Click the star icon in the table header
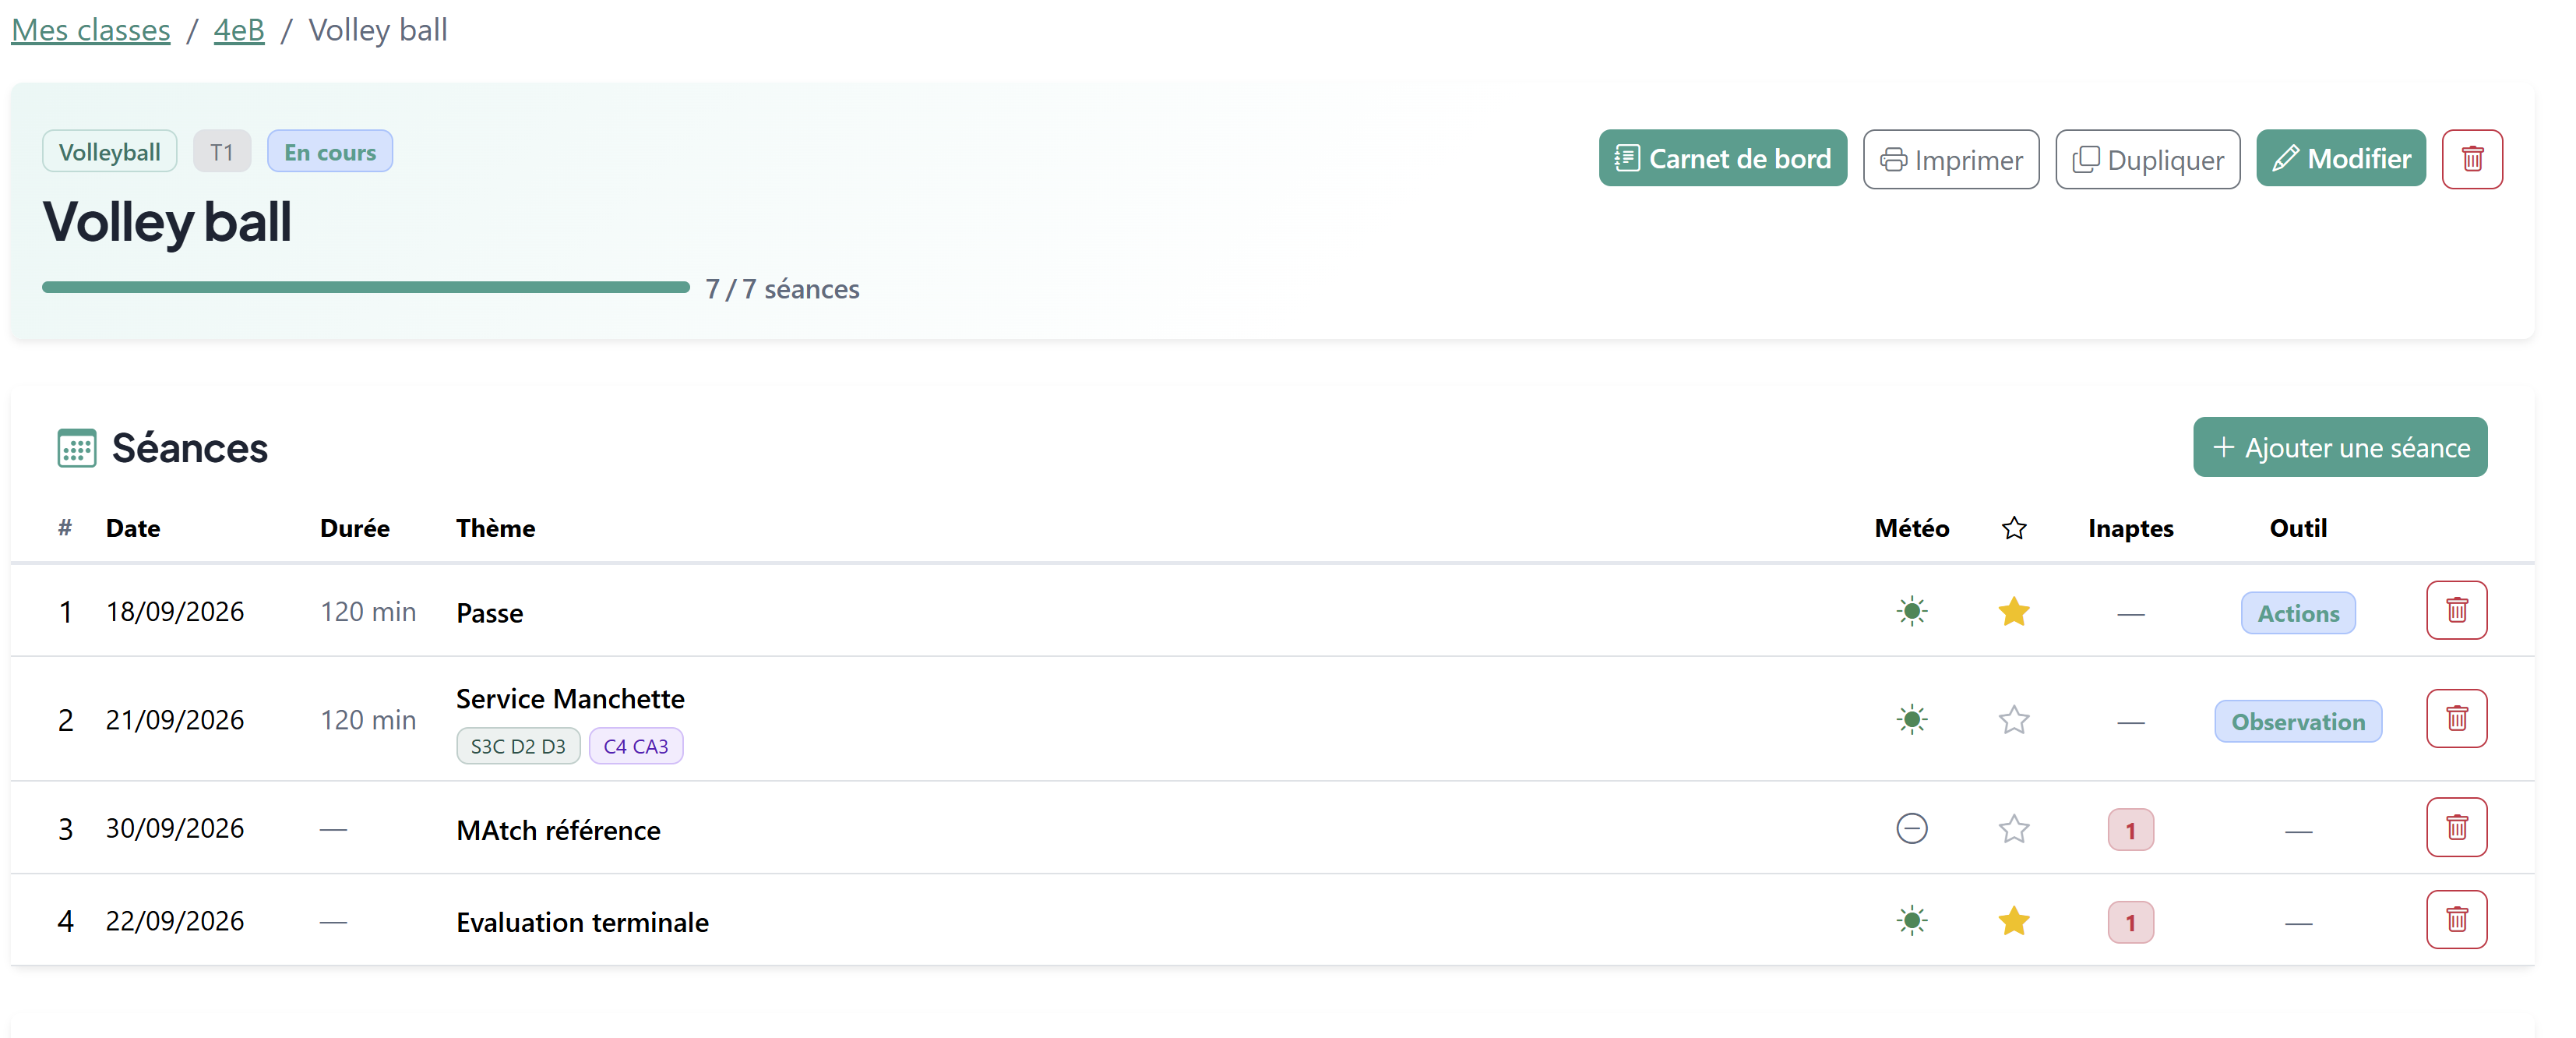Image resolution: width=2576 pixels, height=1038 pixels. pyautogui.click(x=2013, y=528)
